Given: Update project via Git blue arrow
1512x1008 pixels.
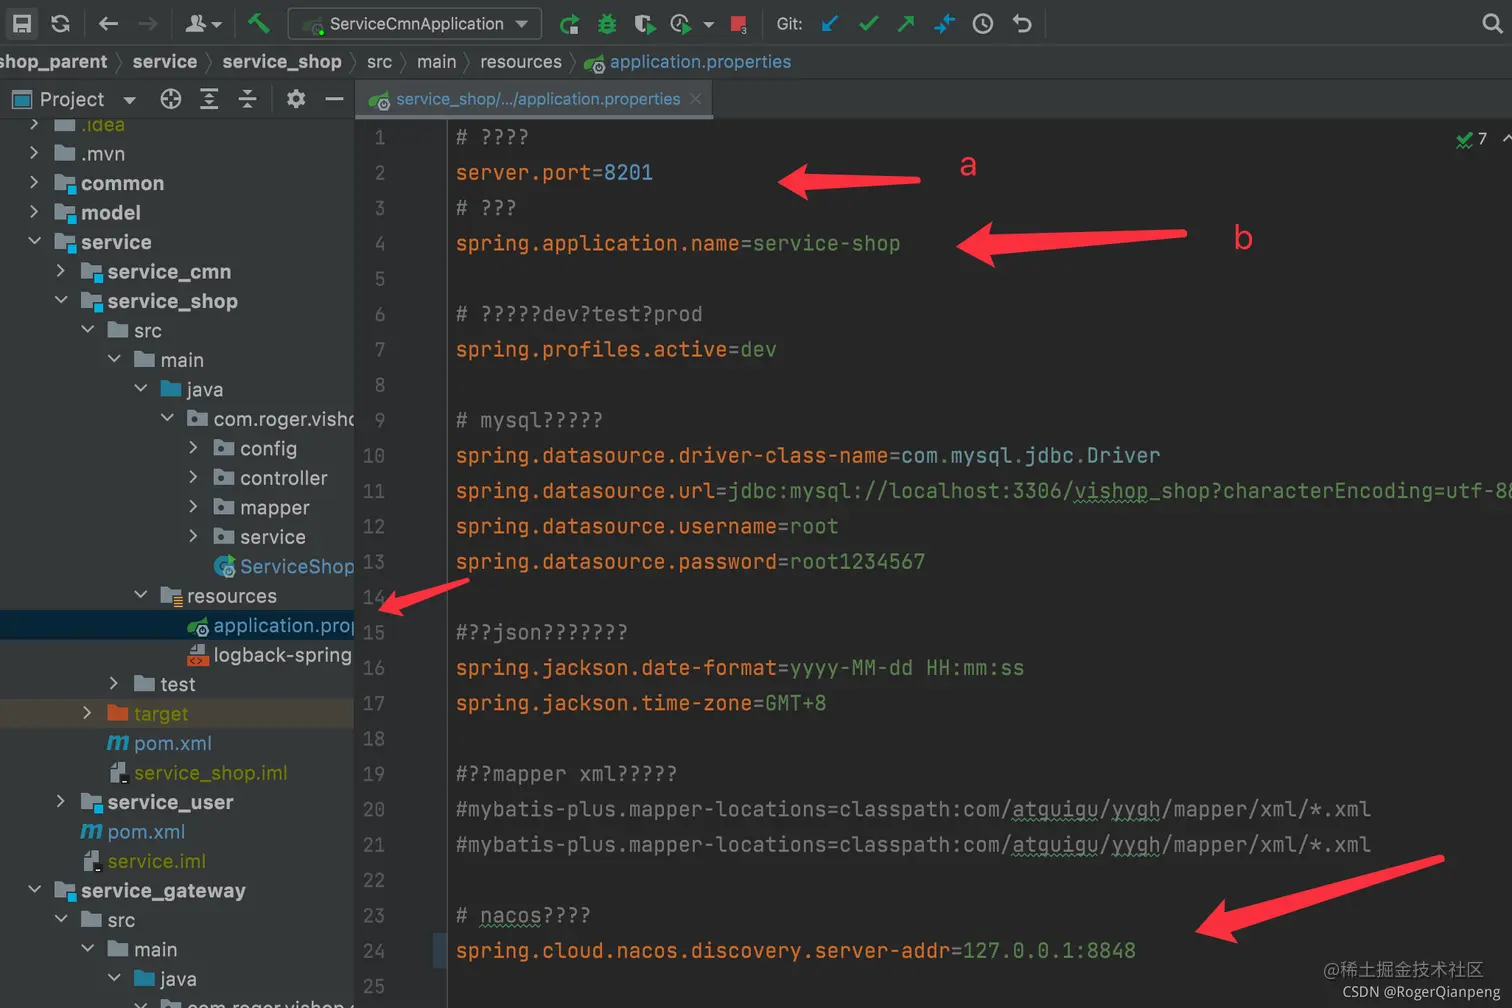Looking at the screenshot, I should pos(830,23).
